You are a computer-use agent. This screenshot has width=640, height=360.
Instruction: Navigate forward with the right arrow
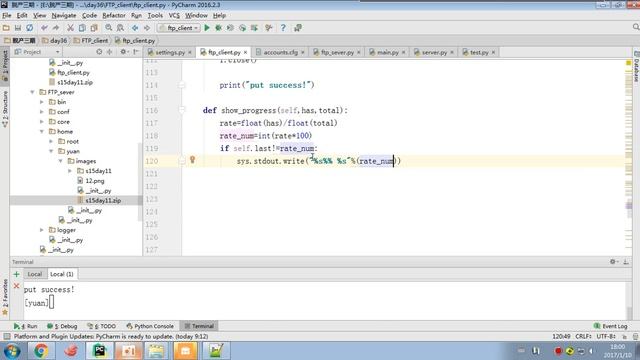tap(147, 28)
